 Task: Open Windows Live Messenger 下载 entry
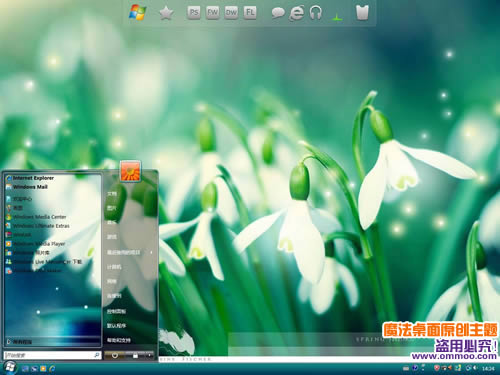(x=44, y=262)
